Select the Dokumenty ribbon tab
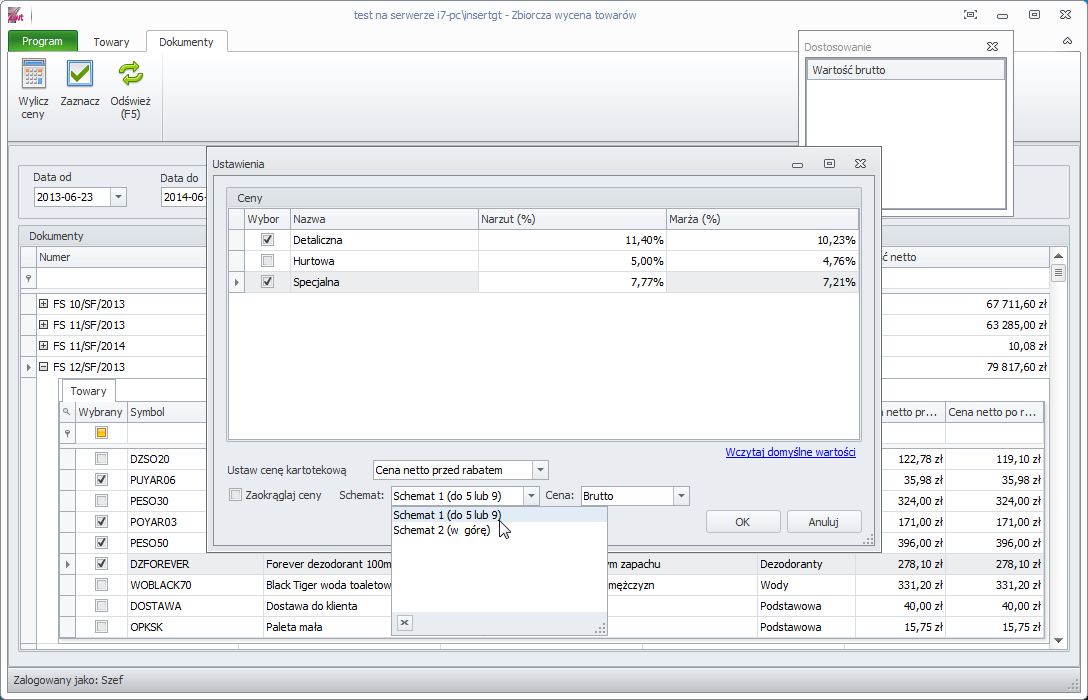 186,42
